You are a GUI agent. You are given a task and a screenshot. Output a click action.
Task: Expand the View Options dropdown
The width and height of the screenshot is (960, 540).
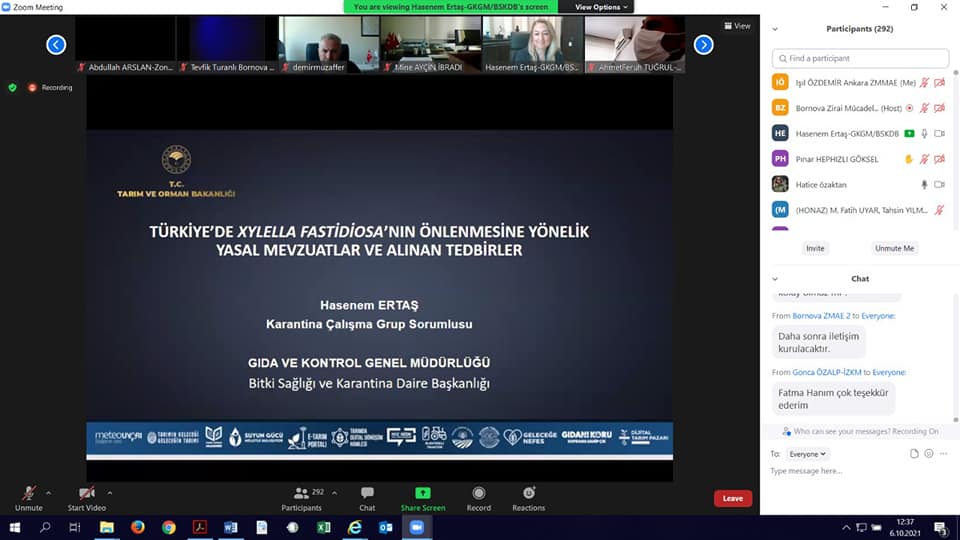point(602,7)
